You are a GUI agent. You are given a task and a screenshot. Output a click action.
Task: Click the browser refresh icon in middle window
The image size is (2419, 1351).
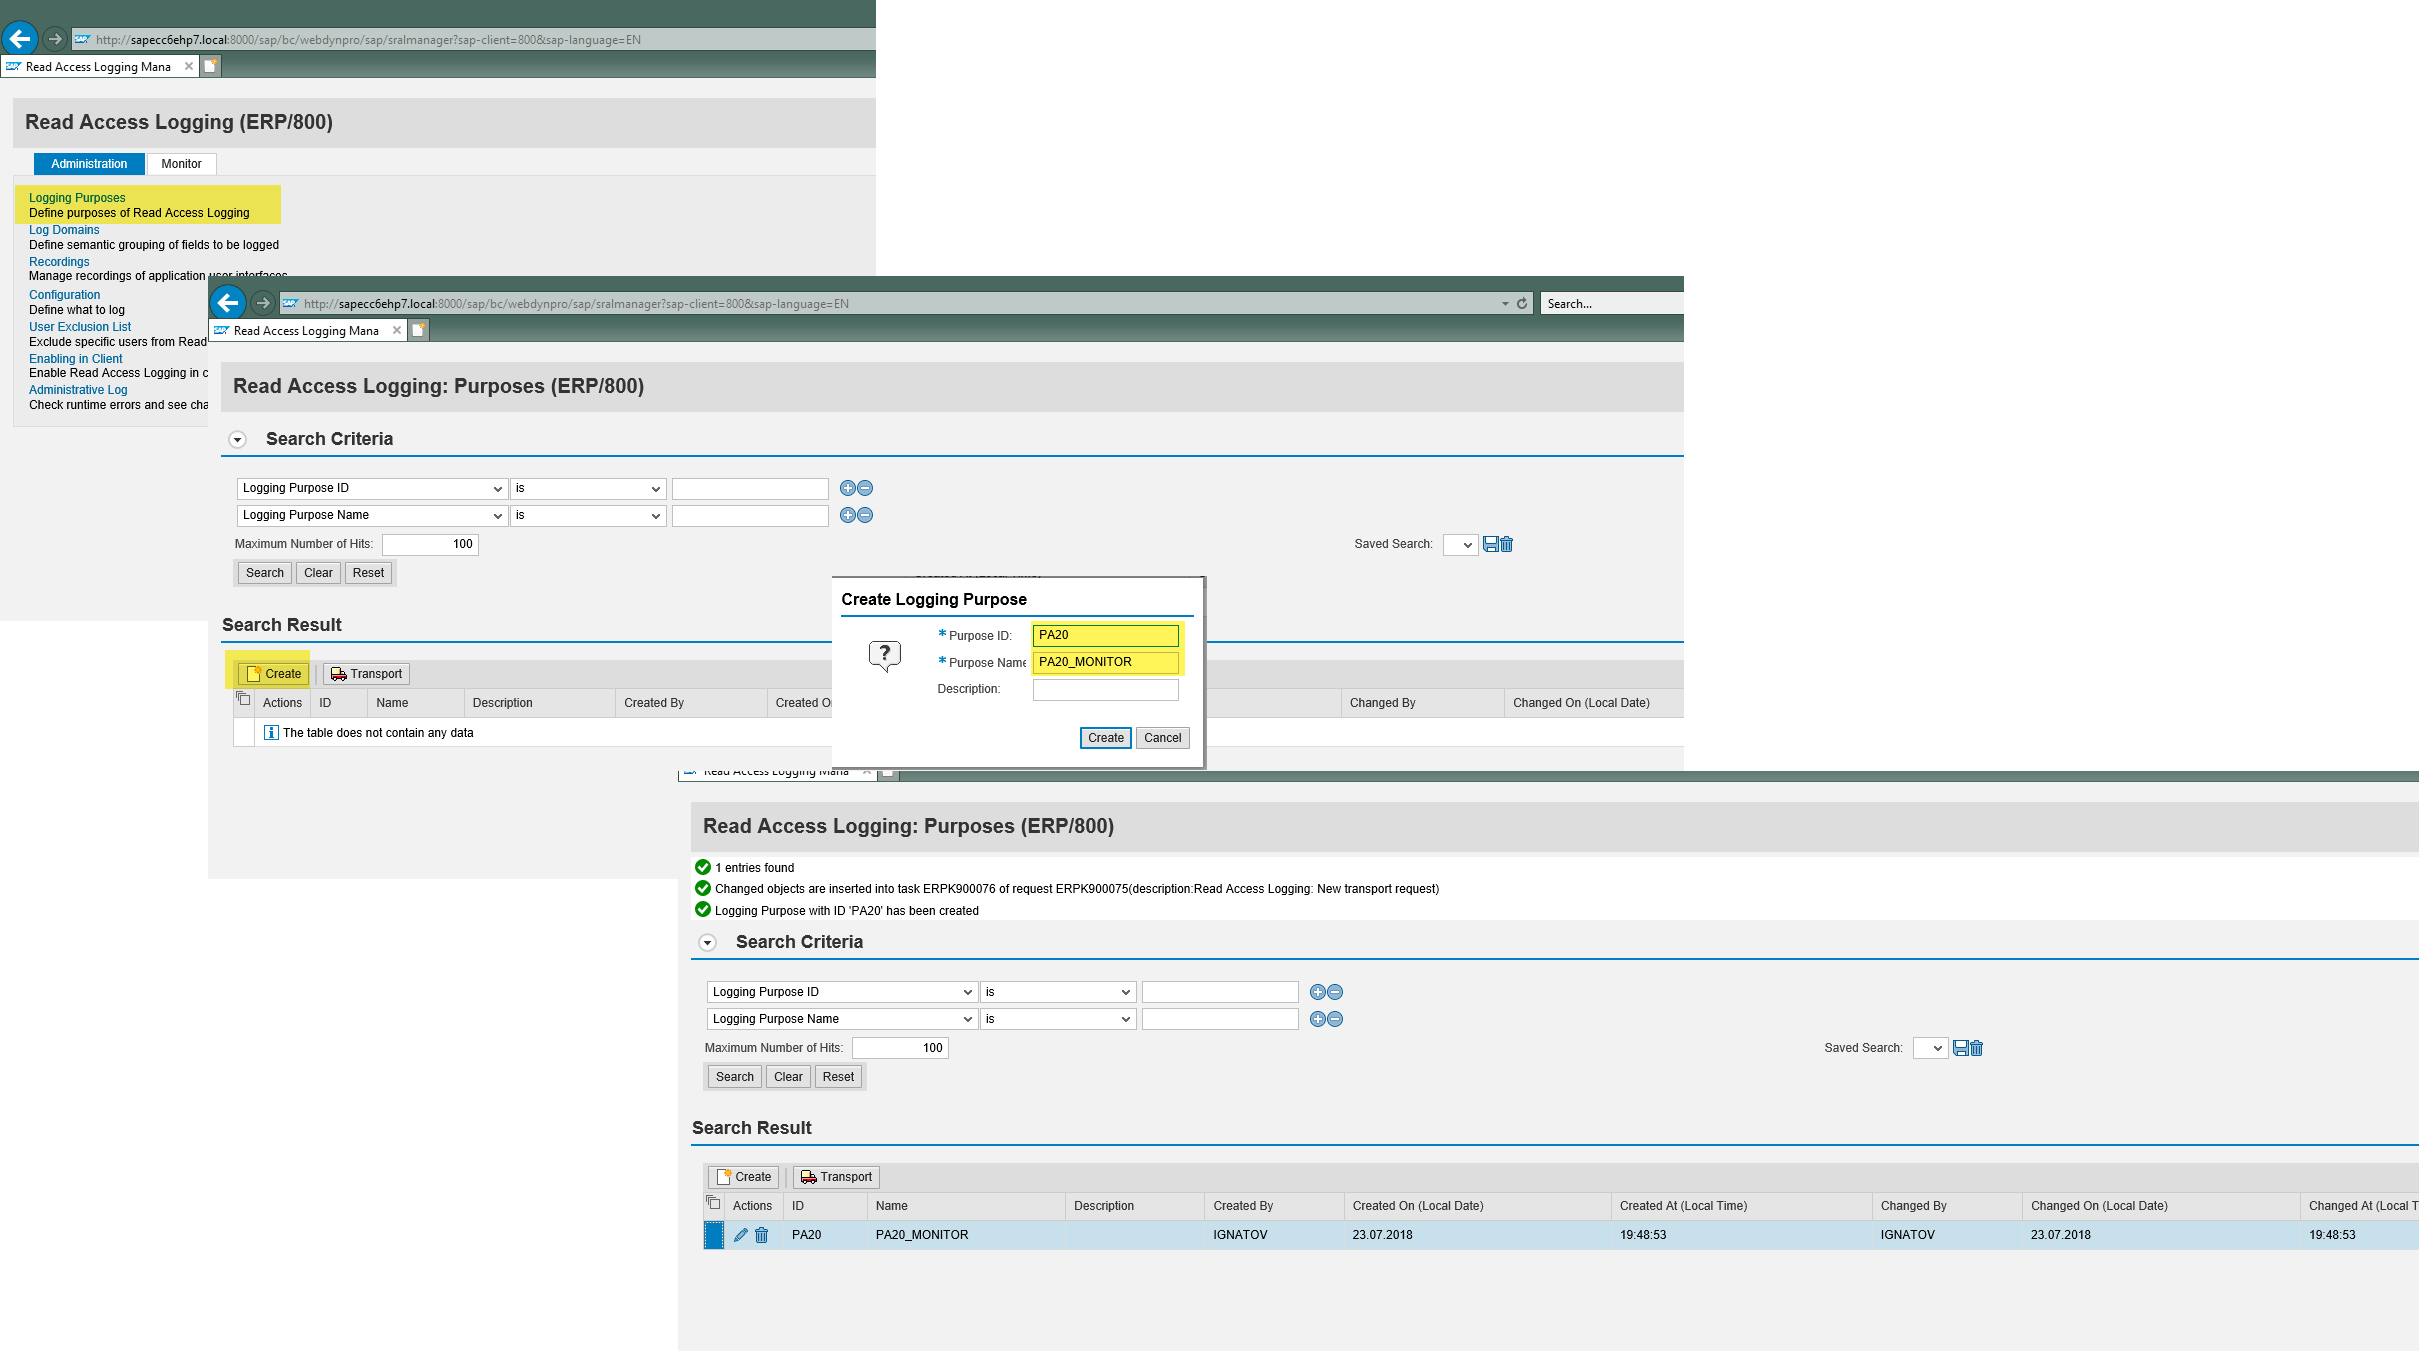coord(1522,304)
